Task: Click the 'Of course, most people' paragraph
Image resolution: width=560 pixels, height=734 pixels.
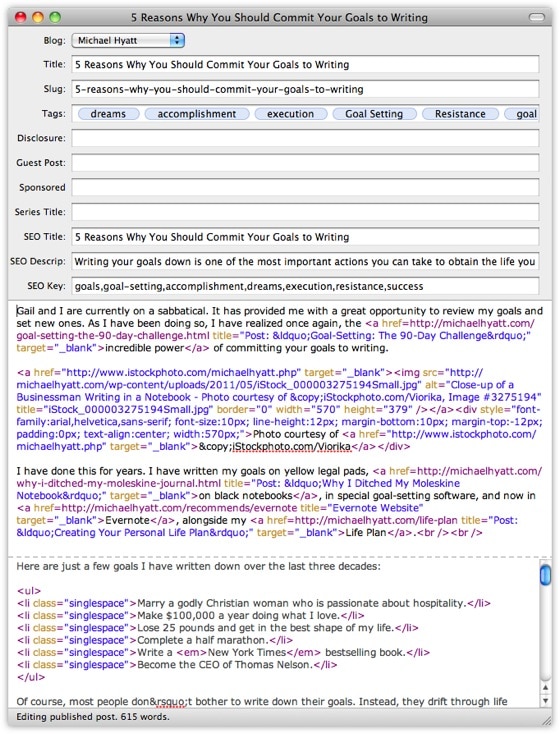Action: point(262,701)
